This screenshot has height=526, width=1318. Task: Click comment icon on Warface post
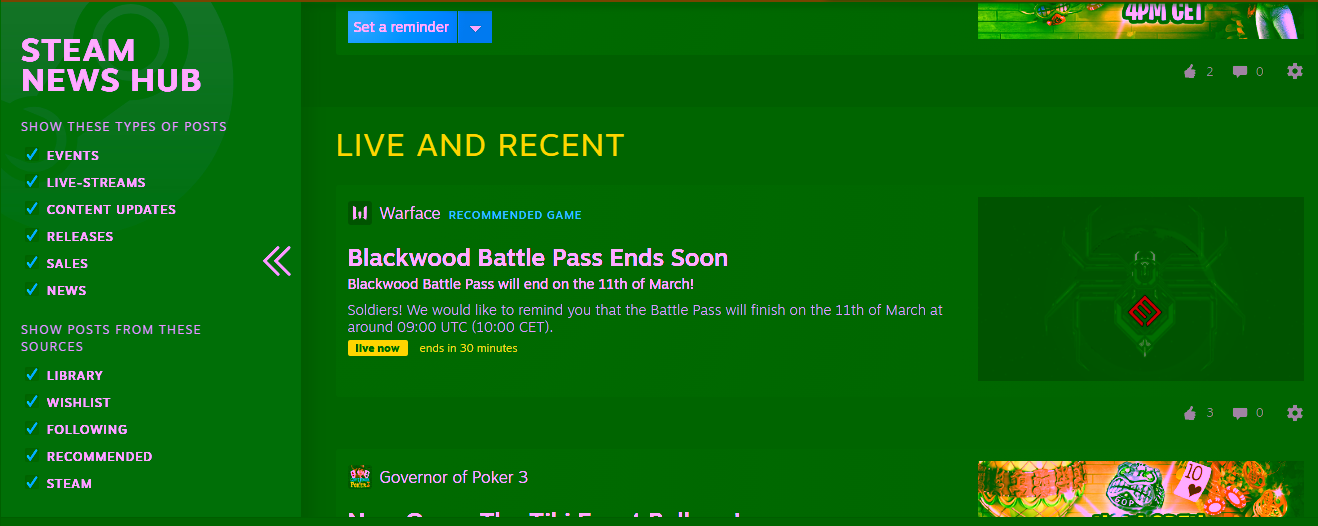1240,413
